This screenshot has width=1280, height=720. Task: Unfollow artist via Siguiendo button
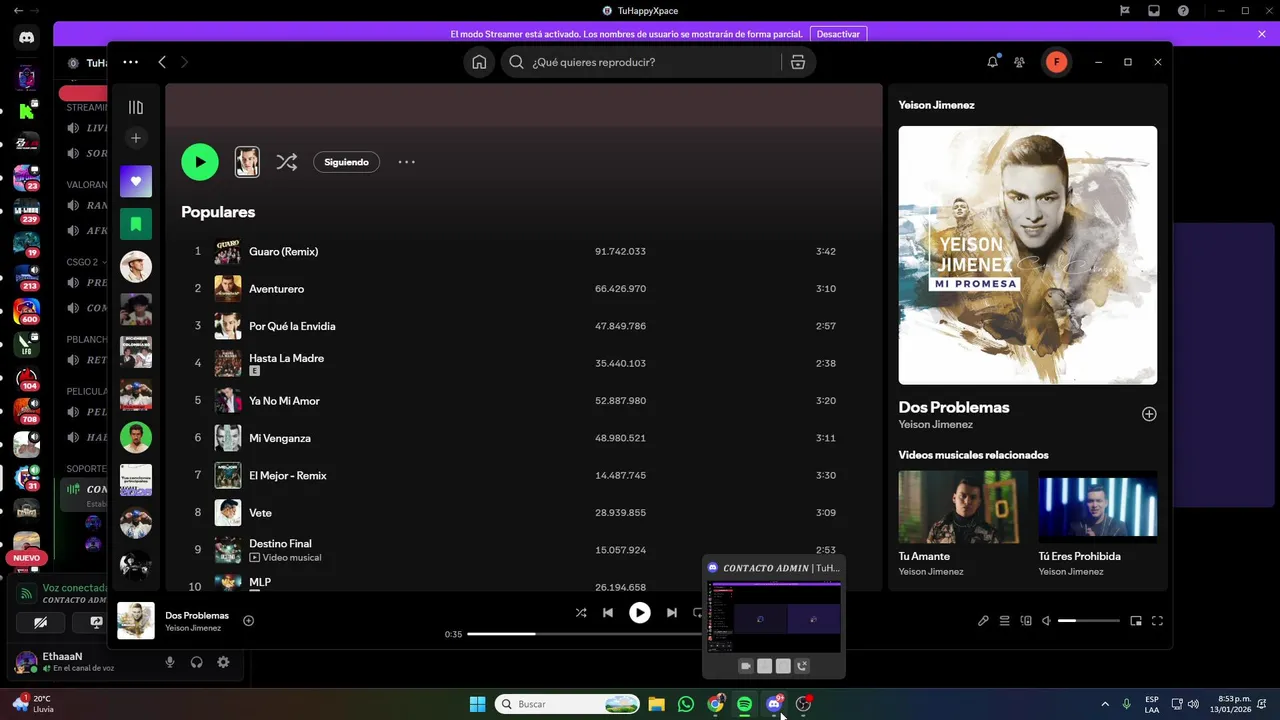[x=346, y=162]
